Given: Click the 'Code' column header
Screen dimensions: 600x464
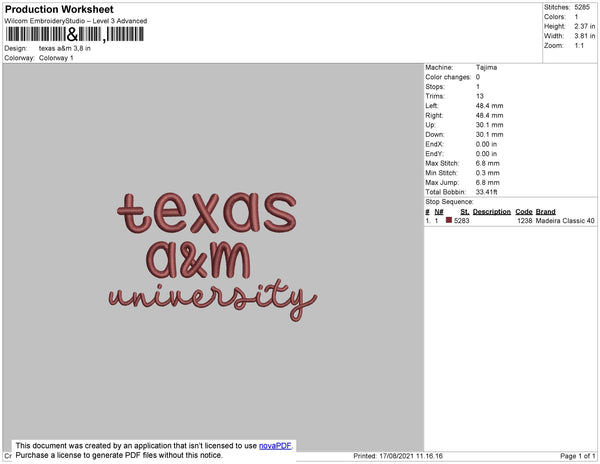Looking at the screenshot, I should coord(524,212).
